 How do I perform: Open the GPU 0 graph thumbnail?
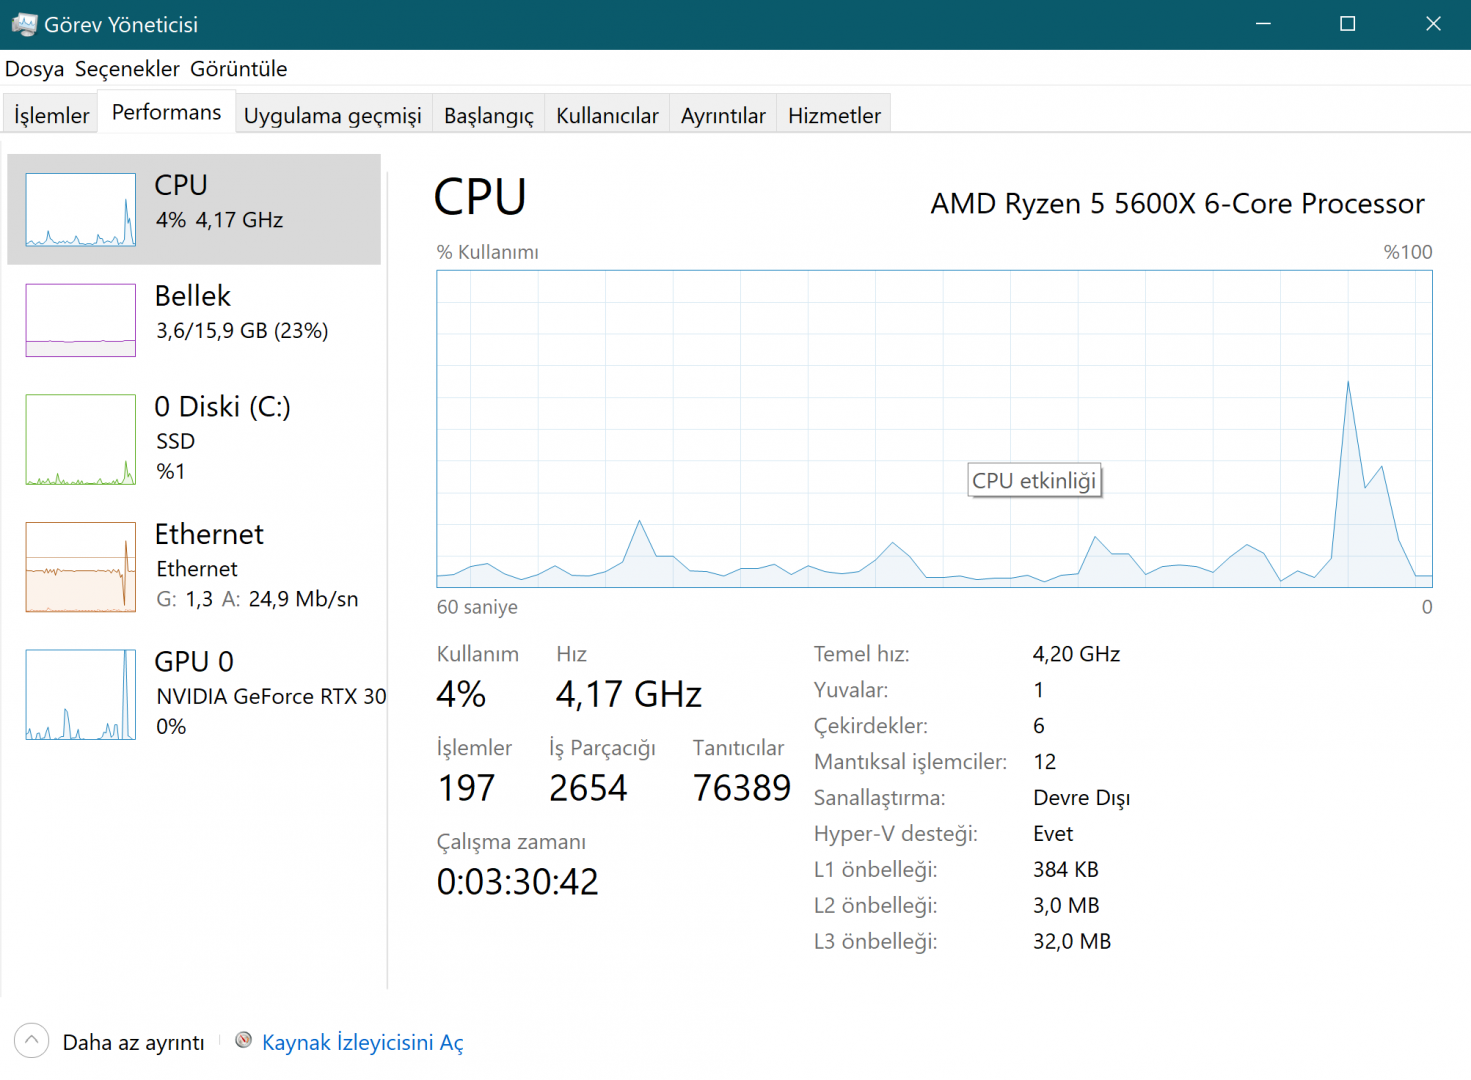pos(81,695)
